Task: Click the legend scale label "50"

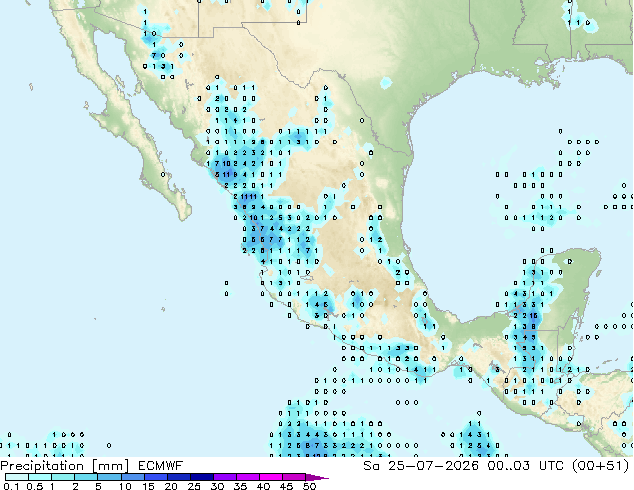Action: click(x=309, y=486)
